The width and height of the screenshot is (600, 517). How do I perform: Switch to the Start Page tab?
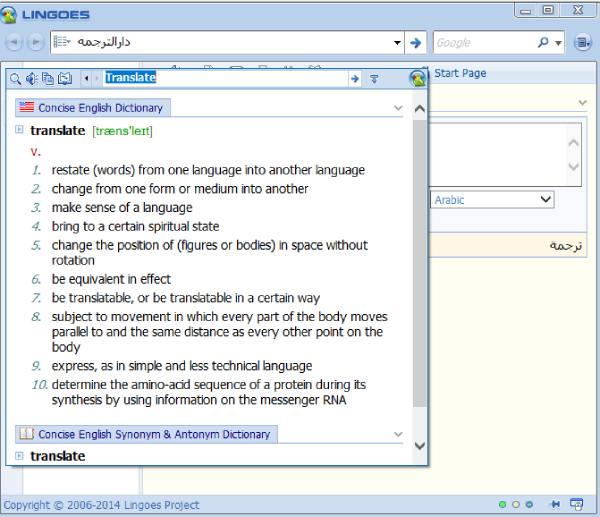point(460,73)
